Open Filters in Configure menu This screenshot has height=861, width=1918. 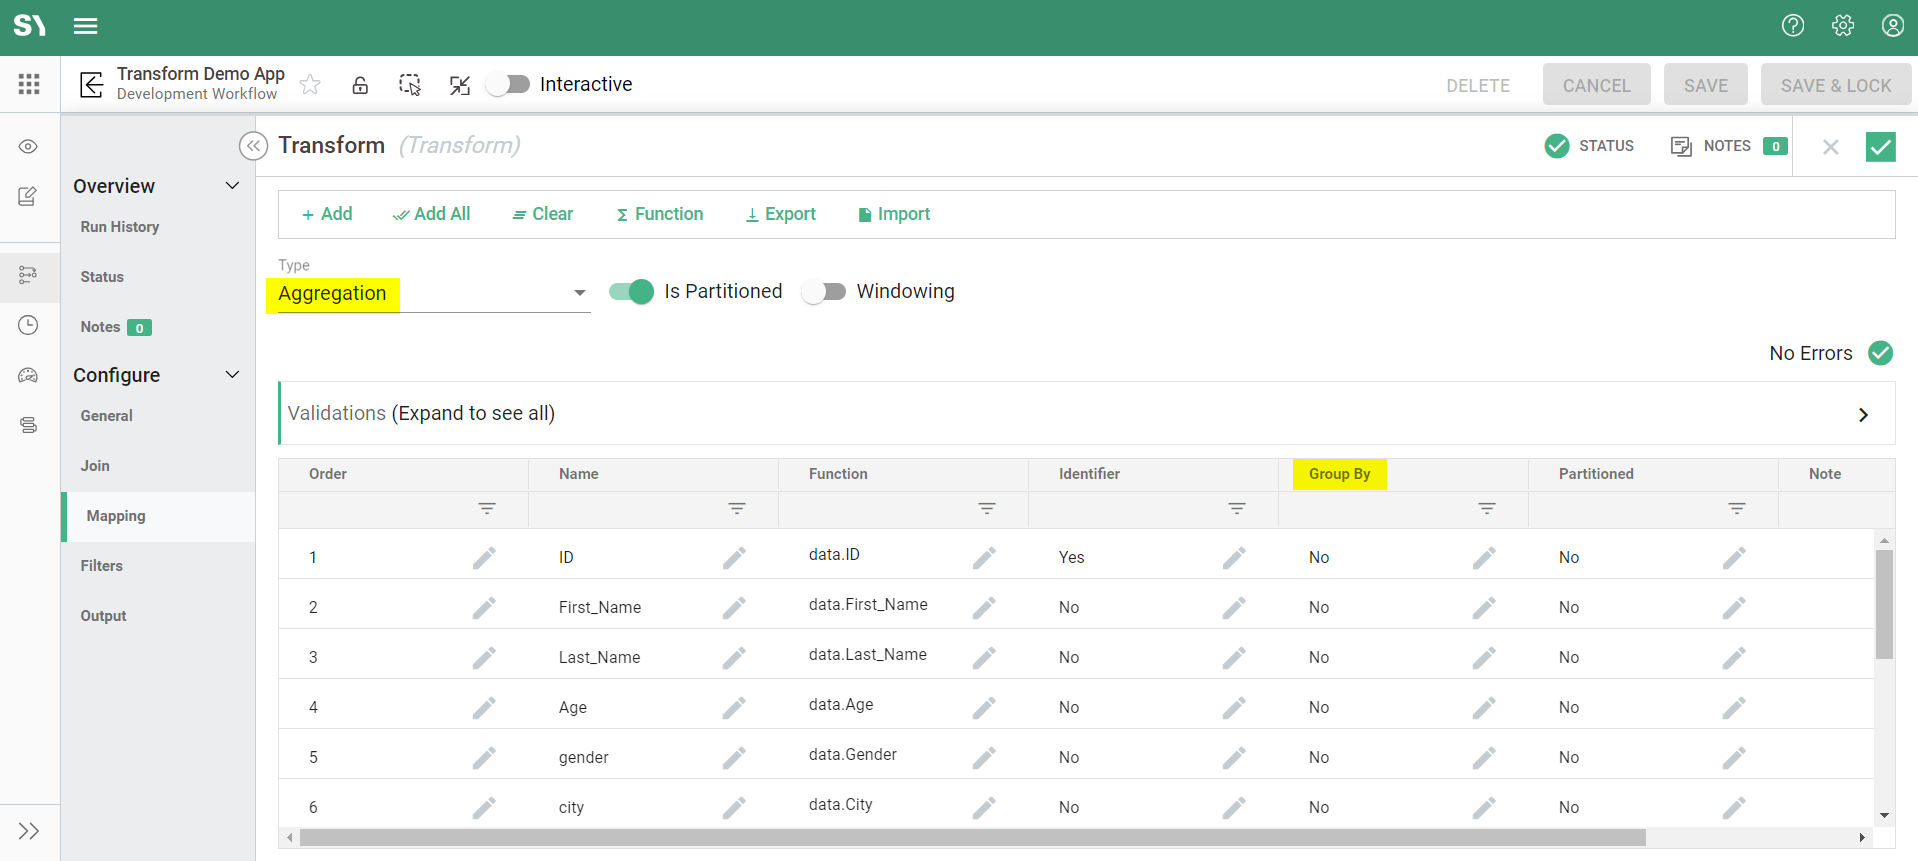pyautogui.click(x=102, y=566)
